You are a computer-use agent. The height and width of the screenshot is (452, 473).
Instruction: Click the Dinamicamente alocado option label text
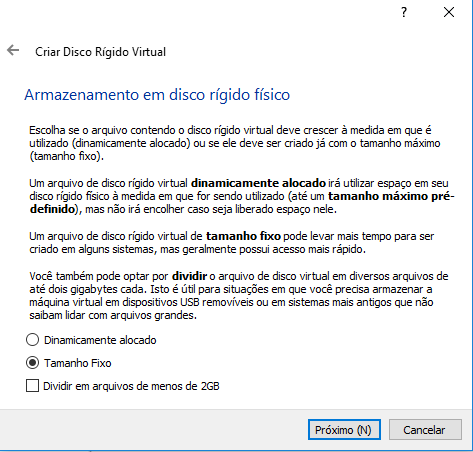pos(100,340)
